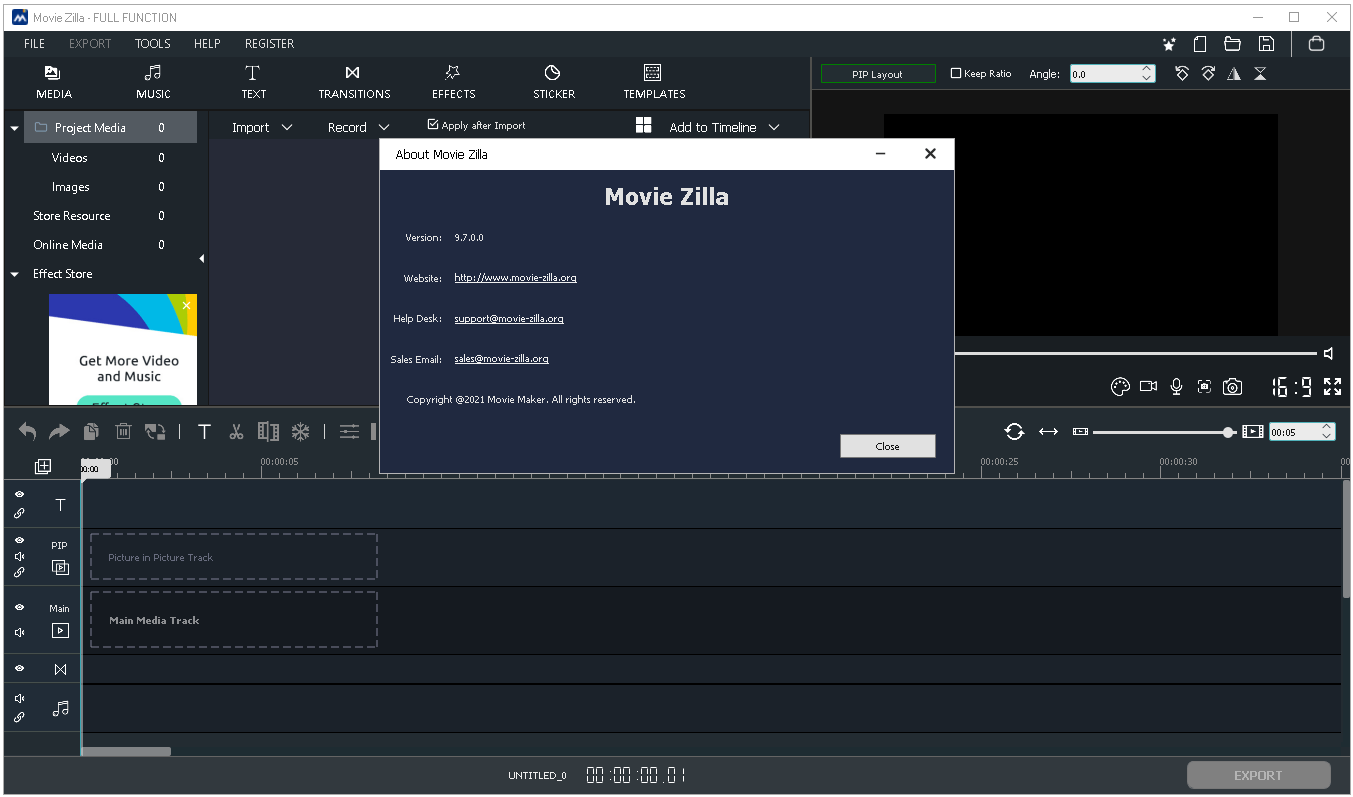Open the adjustment sliders icon in the timeline toolbar
The height and width of the screenshot is (797, 1353).
(x=349, y=431)
